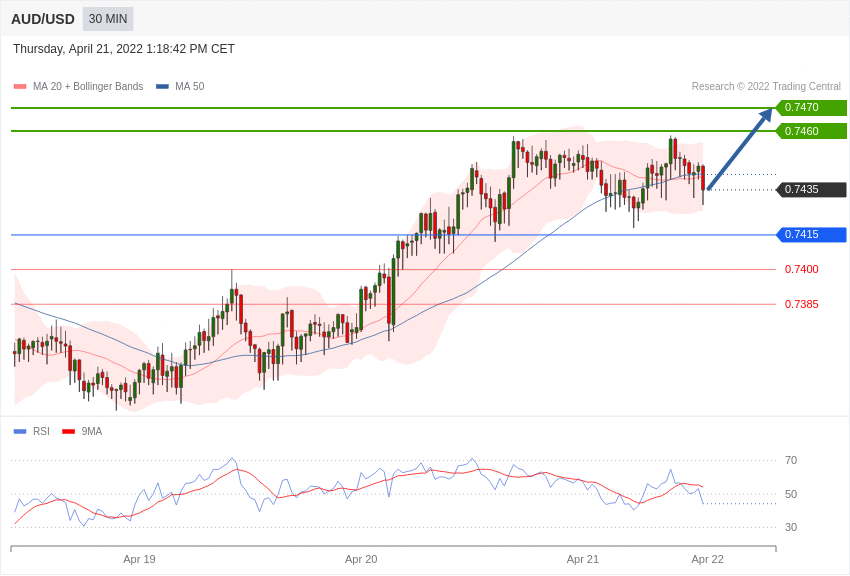Click the 0.7470 resistance price tag
This screenshot has width=850, height=576.
pyautogui.click(x=812, y=107)
